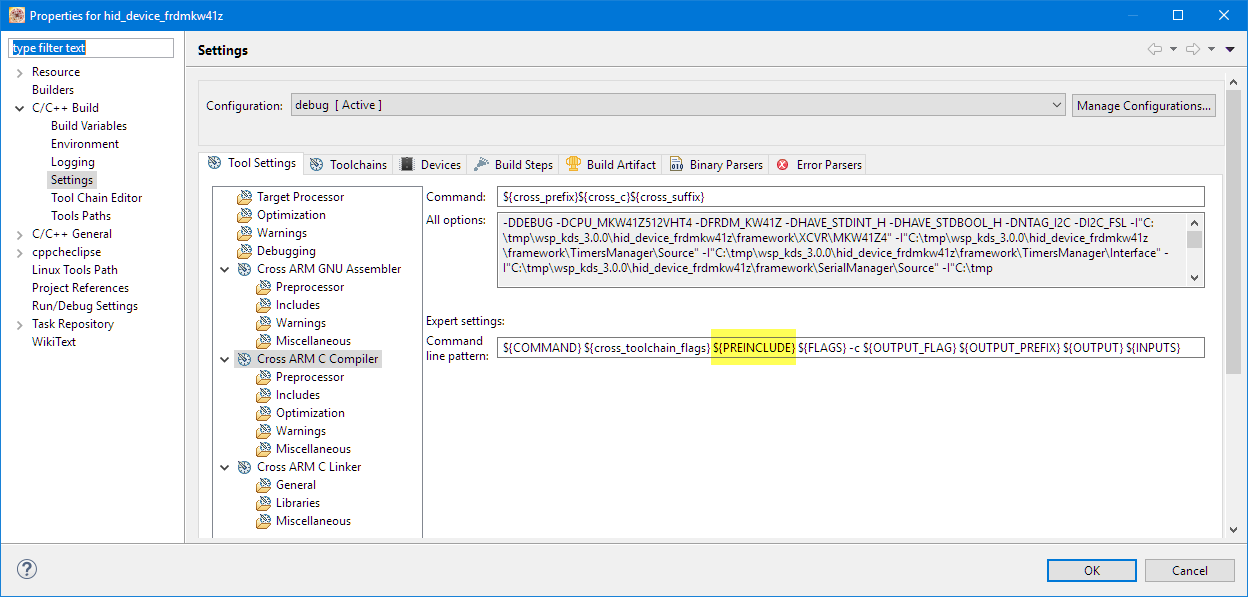1248x597 pixels.
Task: Click the forward navigation arrow icon
Action: [x=1194, y=49]
